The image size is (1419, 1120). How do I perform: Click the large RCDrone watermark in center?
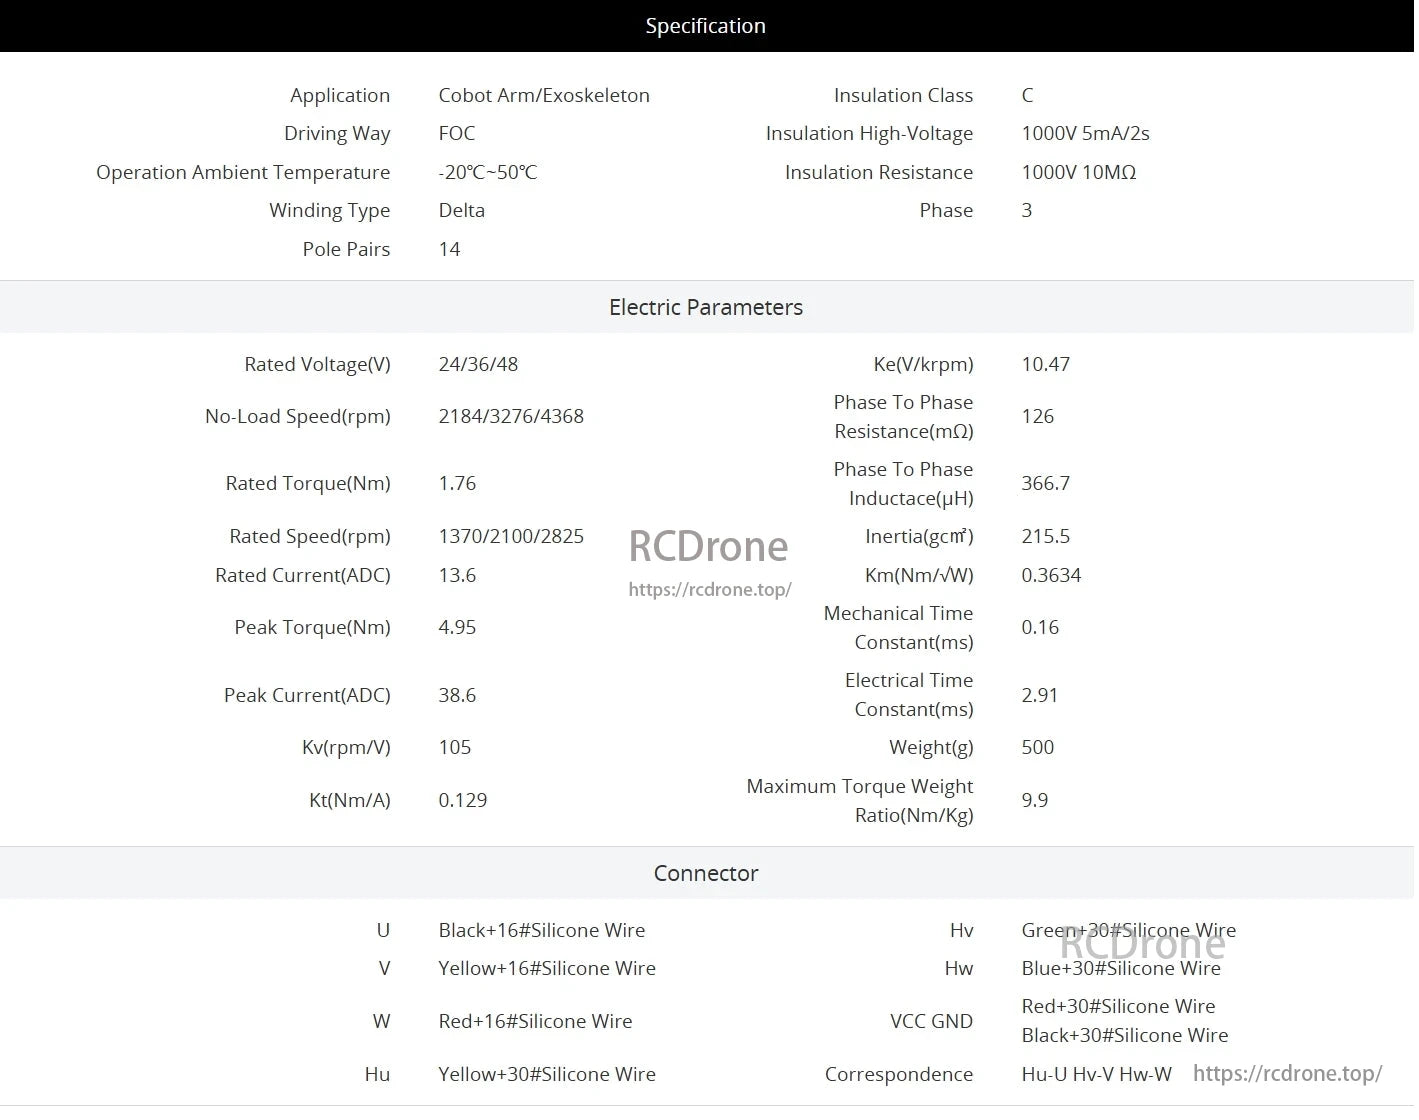point(708,546)
